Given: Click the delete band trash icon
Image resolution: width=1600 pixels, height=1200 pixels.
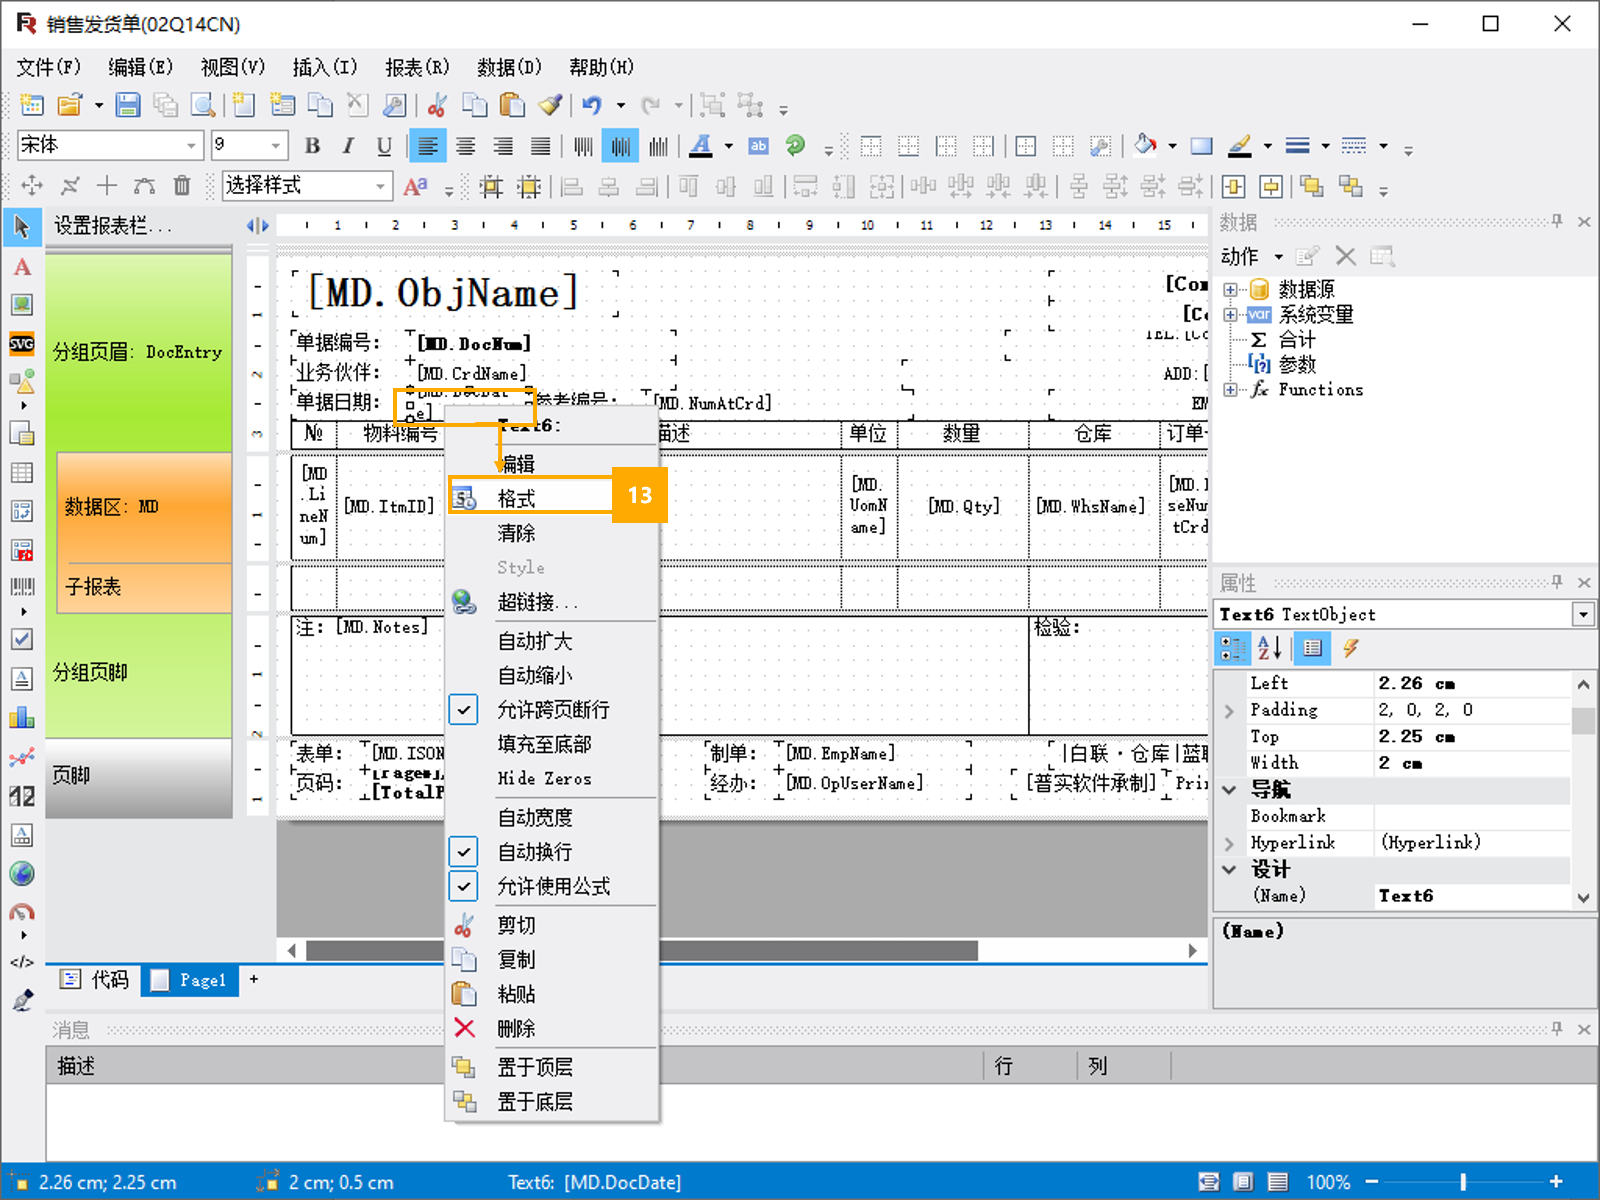Looking at the screenshot, I should pyautogui.click(x=182, y=185).
